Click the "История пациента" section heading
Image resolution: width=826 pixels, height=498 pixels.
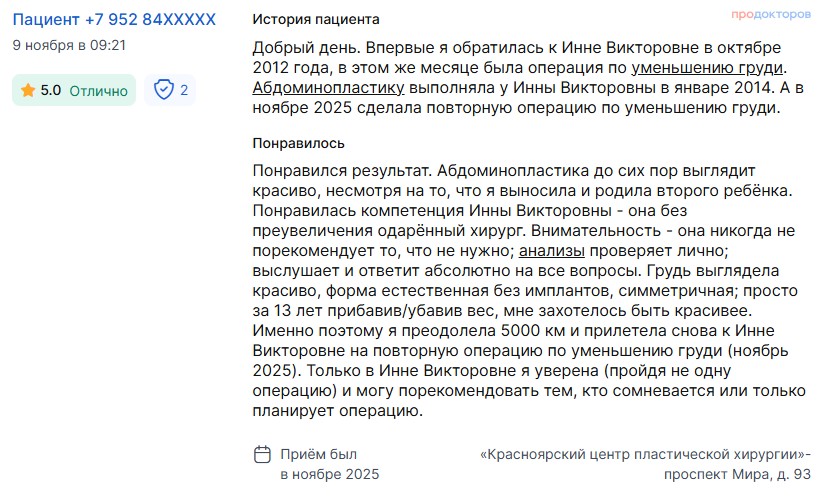point(315,19)
